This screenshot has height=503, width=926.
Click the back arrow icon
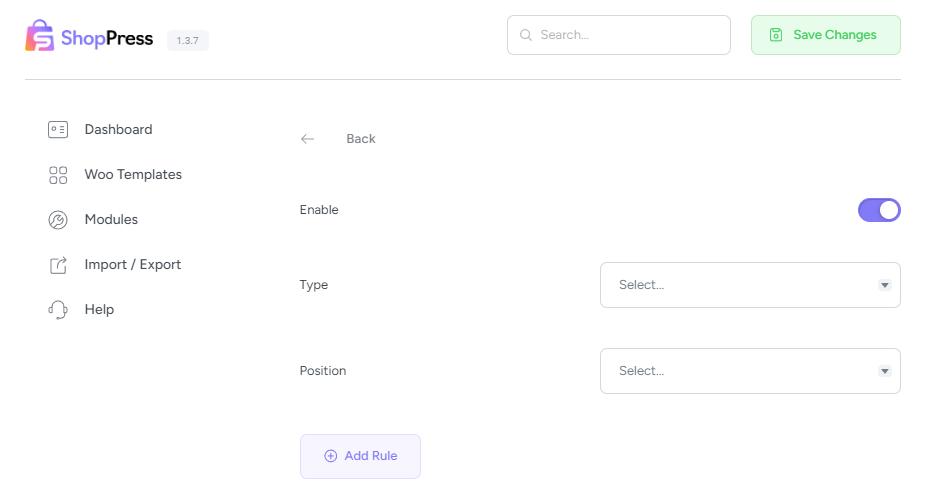click(x=307, y=139)
